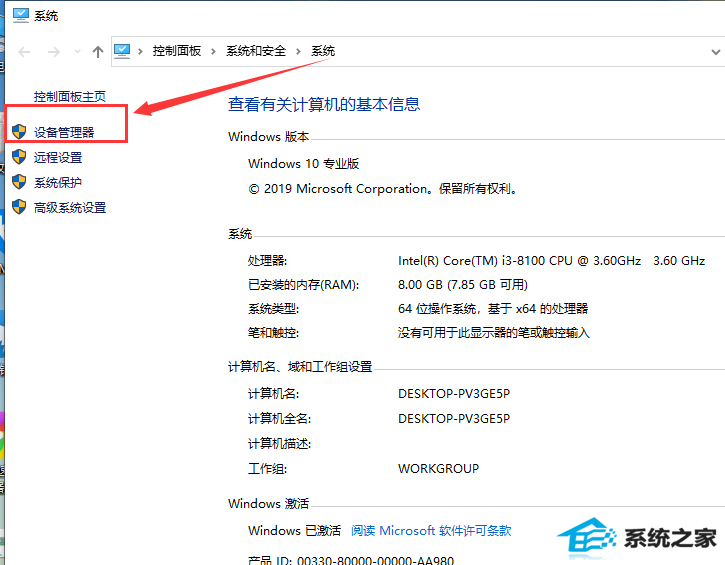The height and width of the screenshot is (565, 725).
Task: Expand the chevron after 系统和安全
Action: click(298, 51)
